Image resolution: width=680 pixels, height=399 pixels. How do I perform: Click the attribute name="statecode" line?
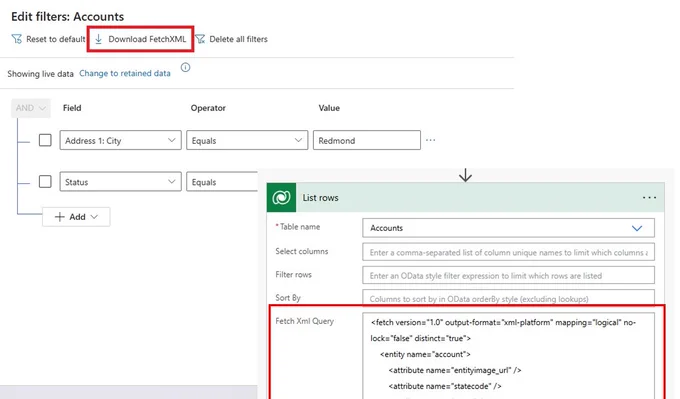point(445,386)
